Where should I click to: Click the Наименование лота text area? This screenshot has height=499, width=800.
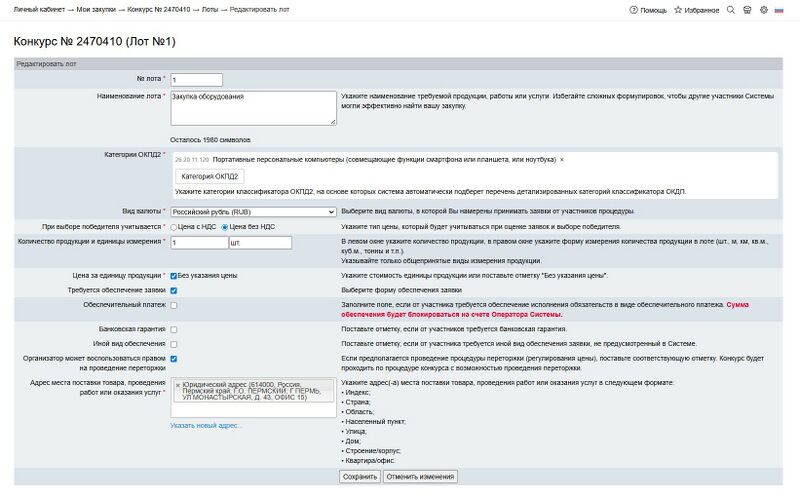pyautogui.click(x=253, y=108)
